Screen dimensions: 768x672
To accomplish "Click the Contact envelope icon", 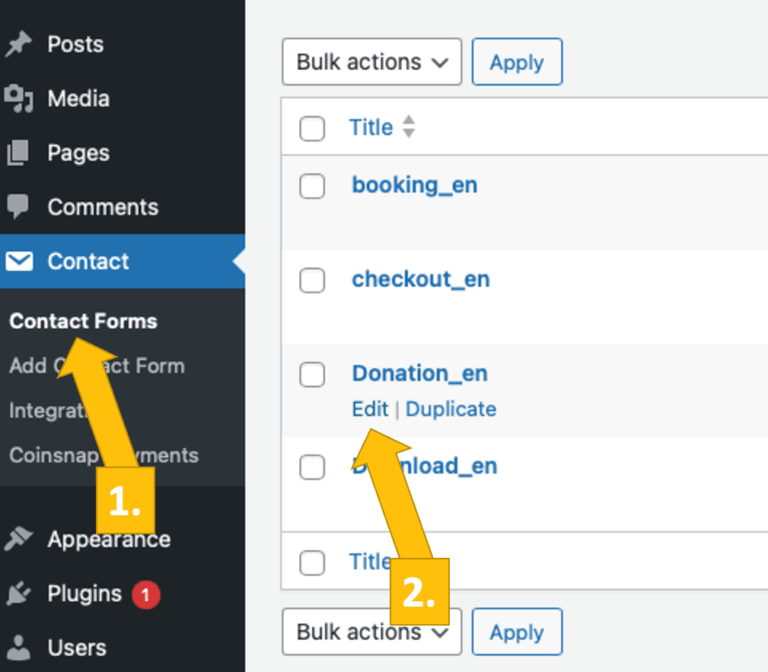I will click(18, 262).
